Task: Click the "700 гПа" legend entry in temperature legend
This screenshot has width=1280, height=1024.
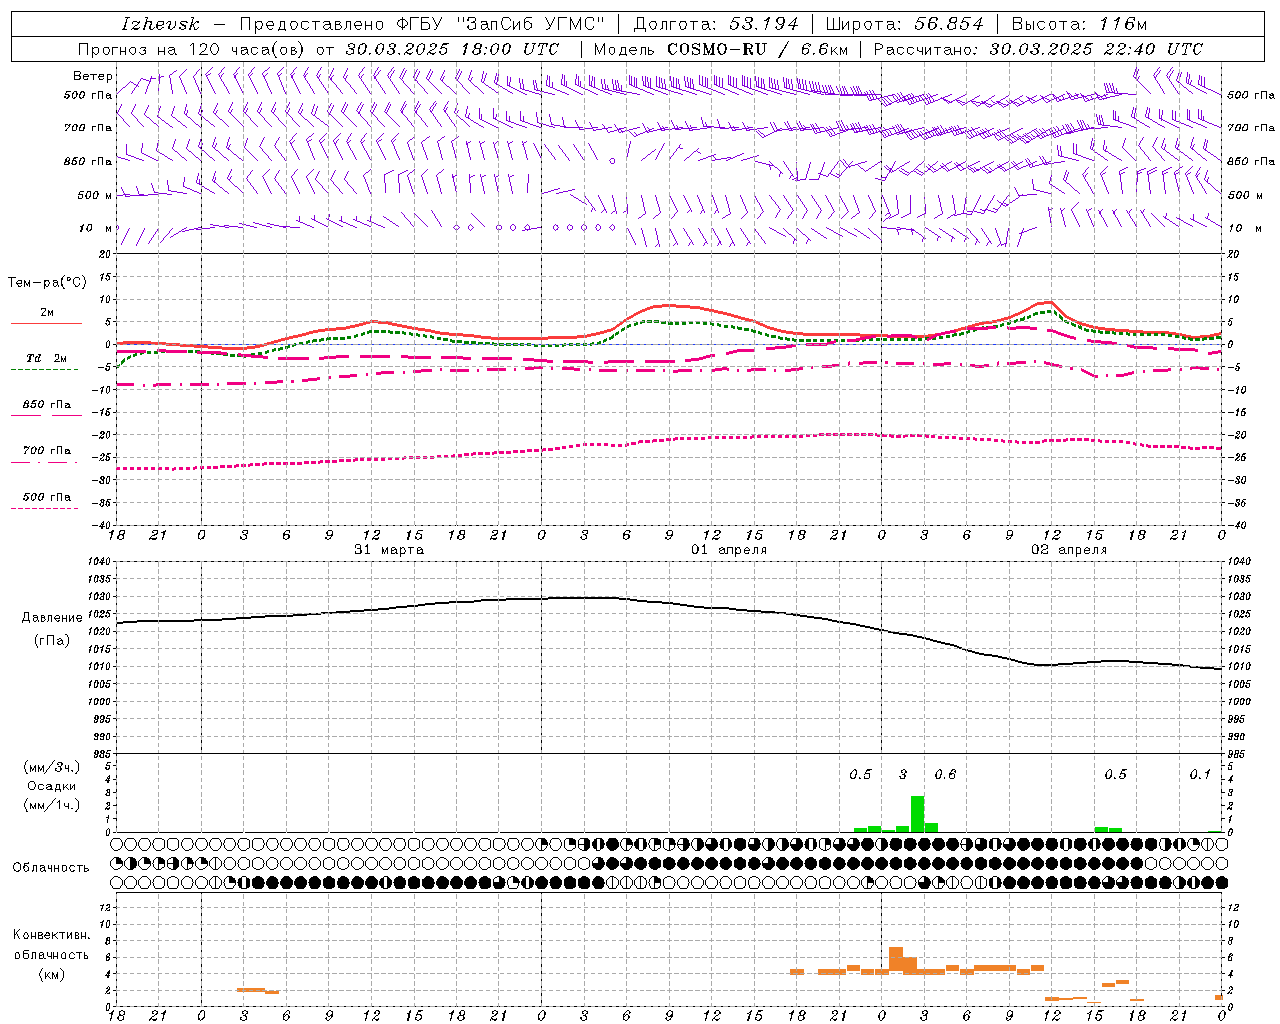Action: point(47,450)
